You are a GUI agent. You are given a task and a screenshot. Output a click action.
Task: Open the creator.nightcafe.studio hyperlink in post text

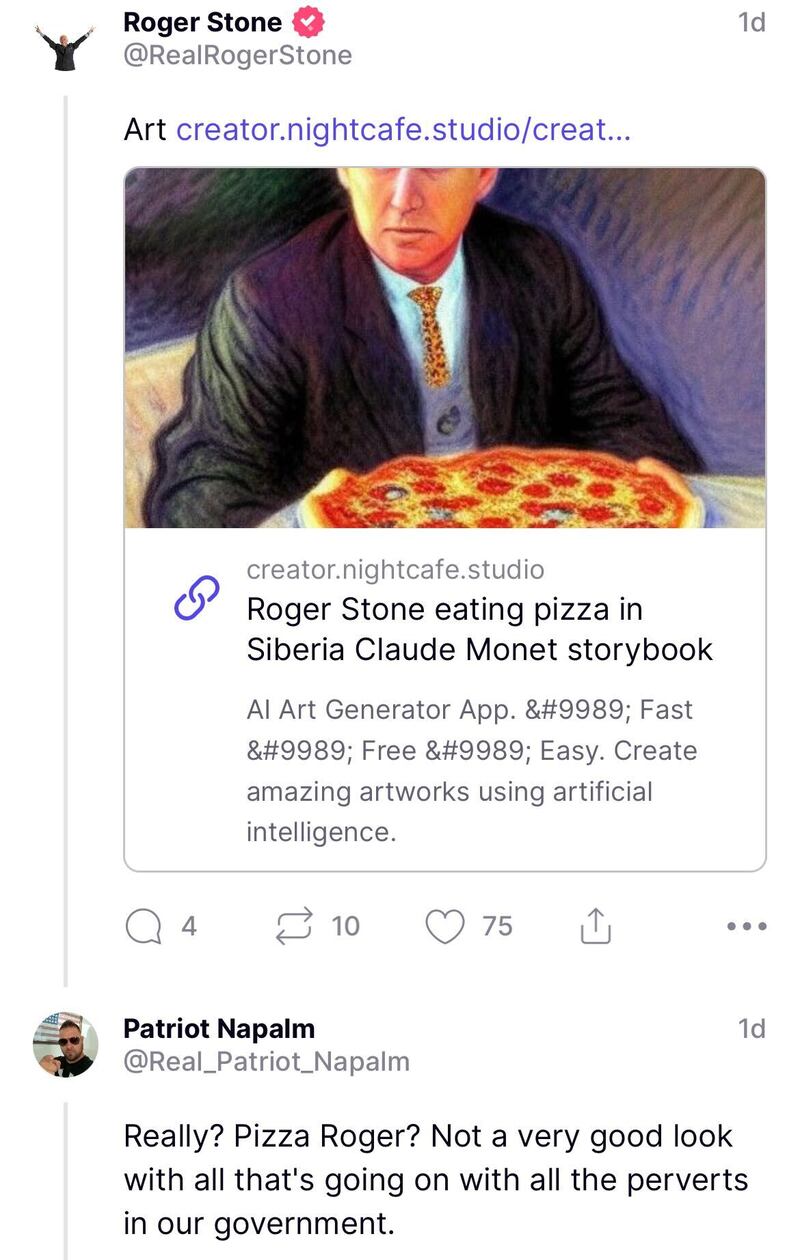[403, 129]
